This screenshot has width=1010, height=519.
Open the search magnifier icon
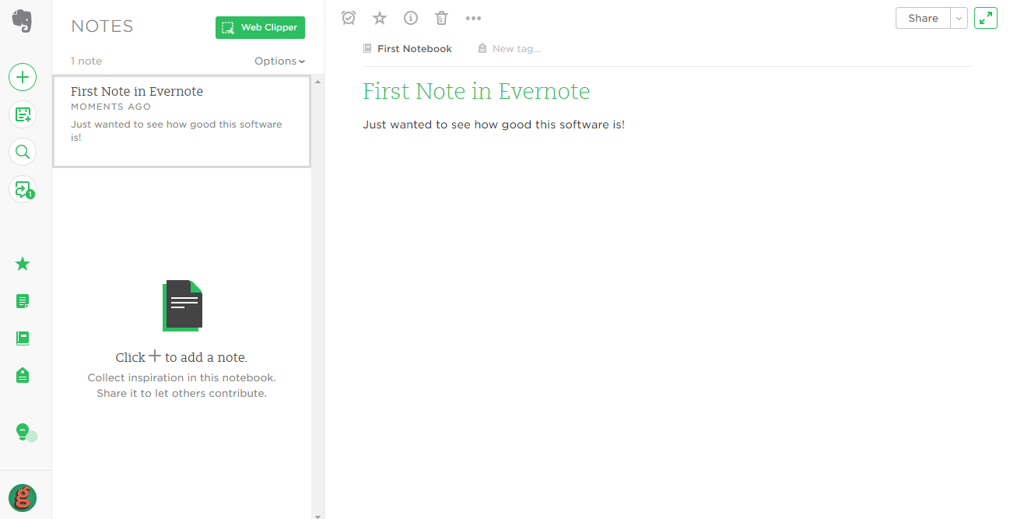pyautogui.click(x=23, y=152)
